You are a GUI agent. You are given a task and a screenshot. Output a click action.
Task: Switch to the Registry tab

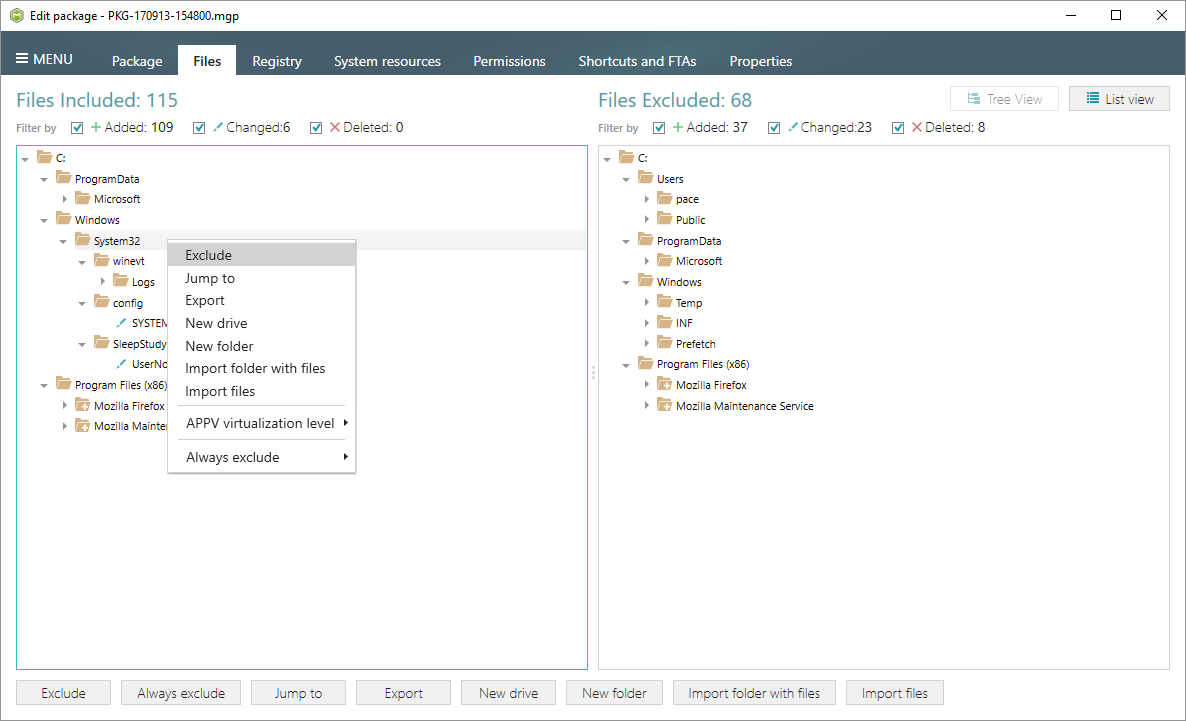tap(276, 61)
